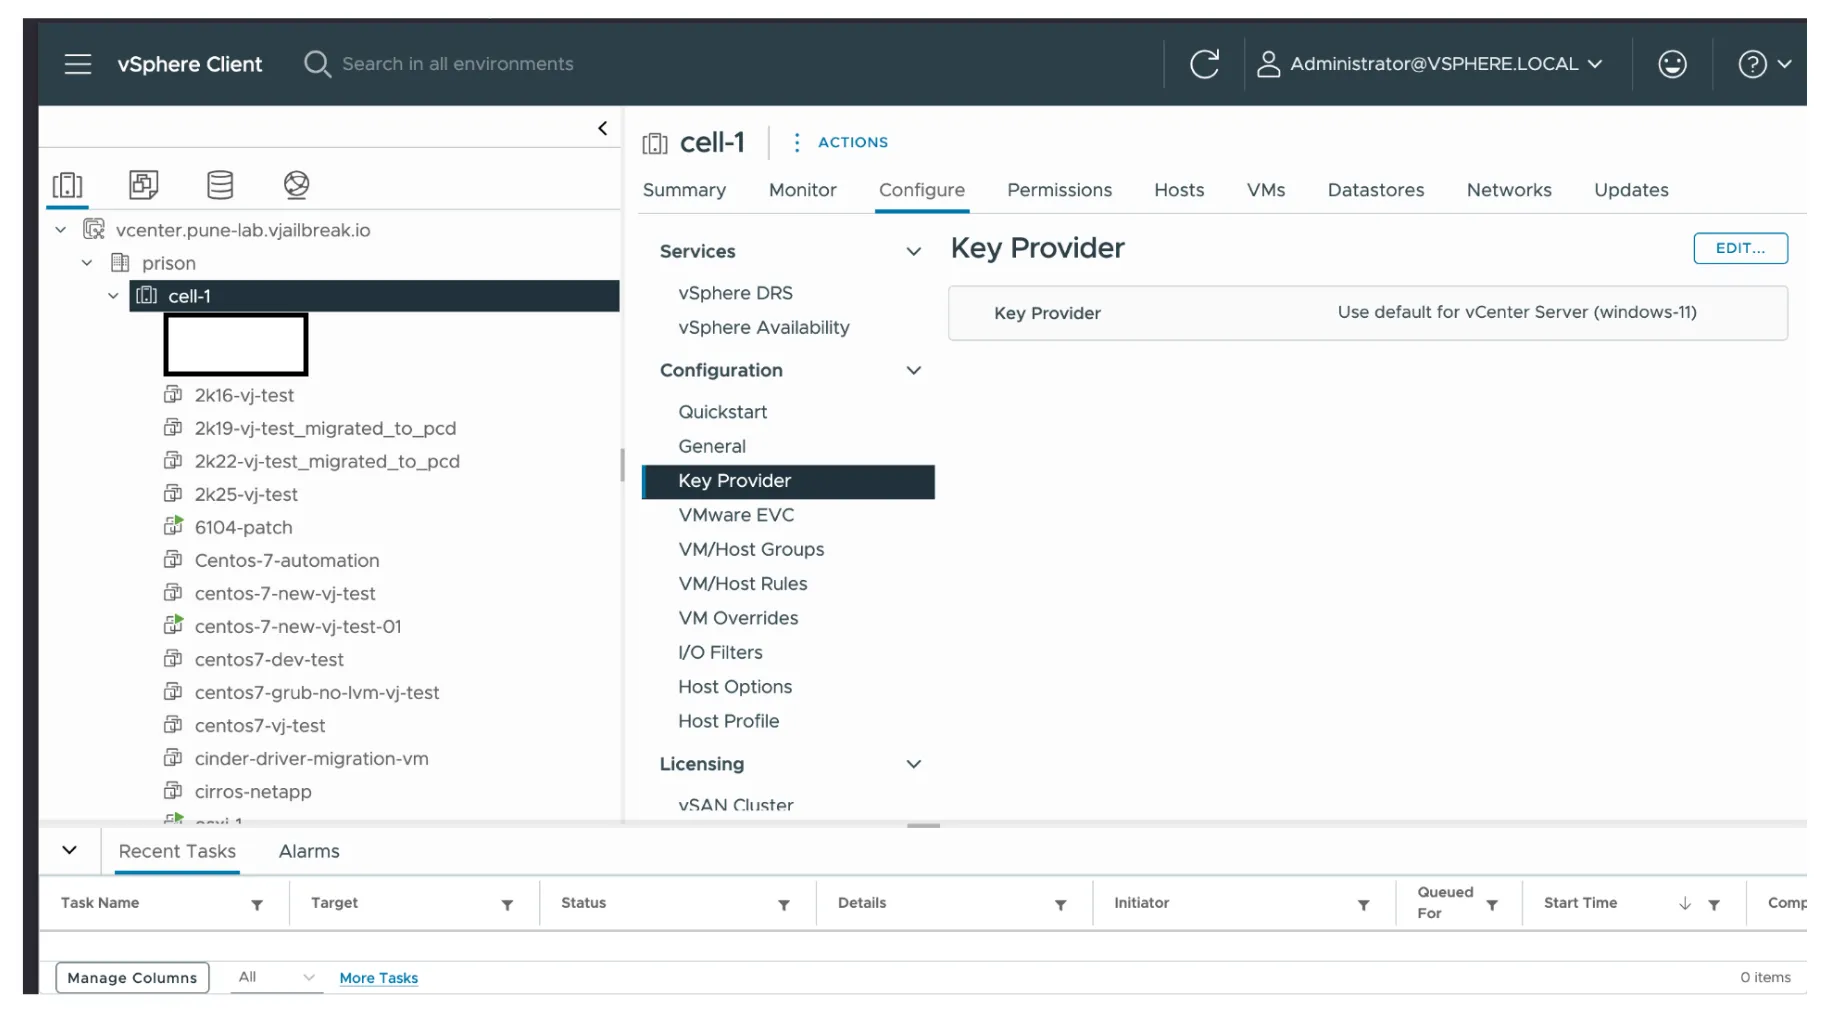Open the Alarms tab
The image size is (1844, 1018).
pyautogui.click(x=308, y=851)
